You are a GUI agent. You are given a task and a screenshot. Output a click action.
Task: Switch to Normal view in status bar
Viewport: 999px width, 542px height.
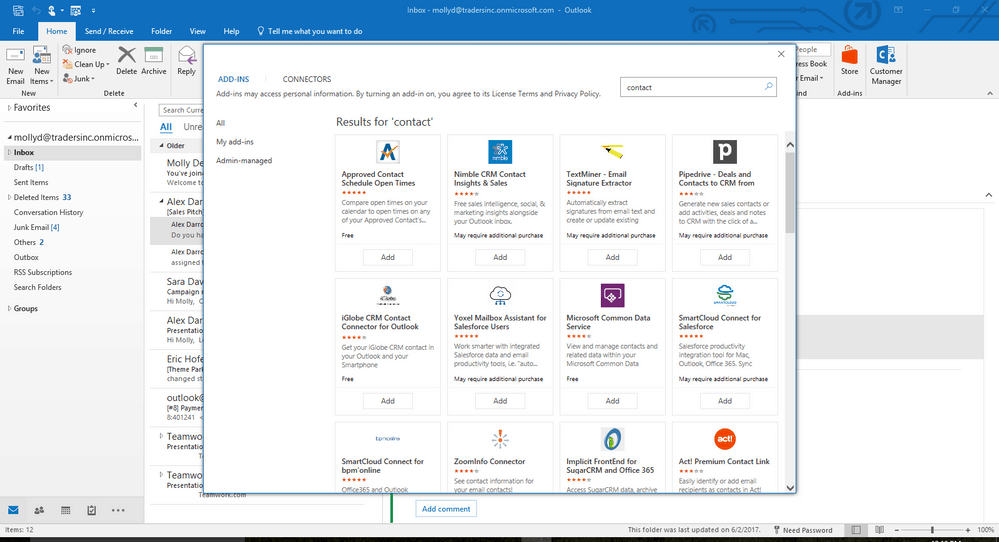[856, 530]
